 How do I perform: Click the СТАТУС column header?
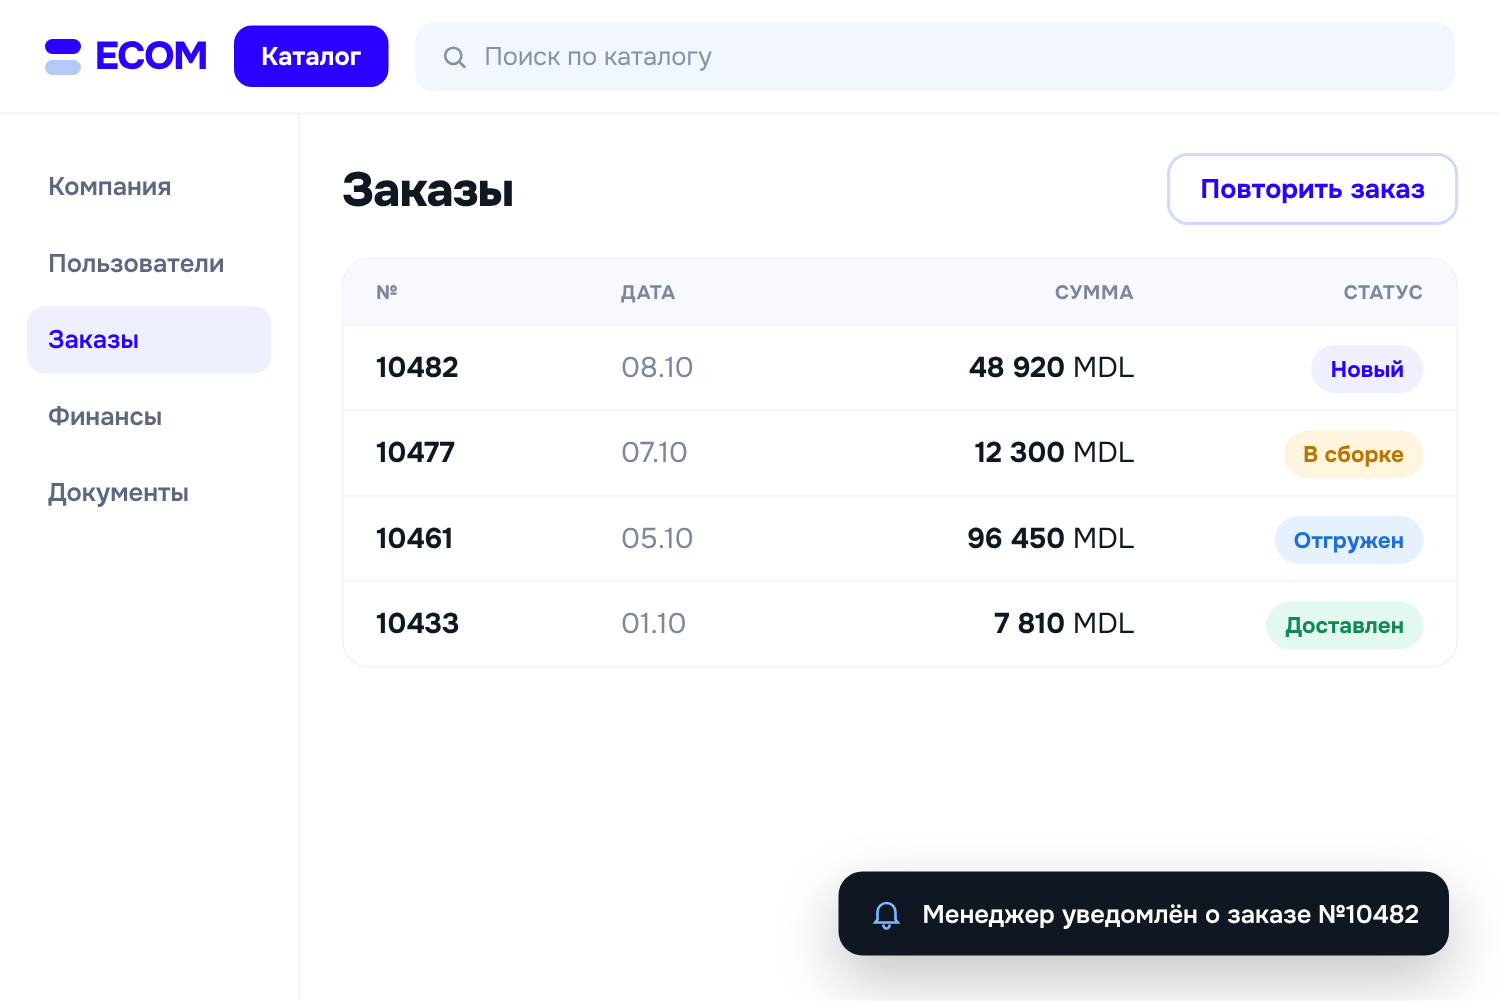[x=1383, y=292]
